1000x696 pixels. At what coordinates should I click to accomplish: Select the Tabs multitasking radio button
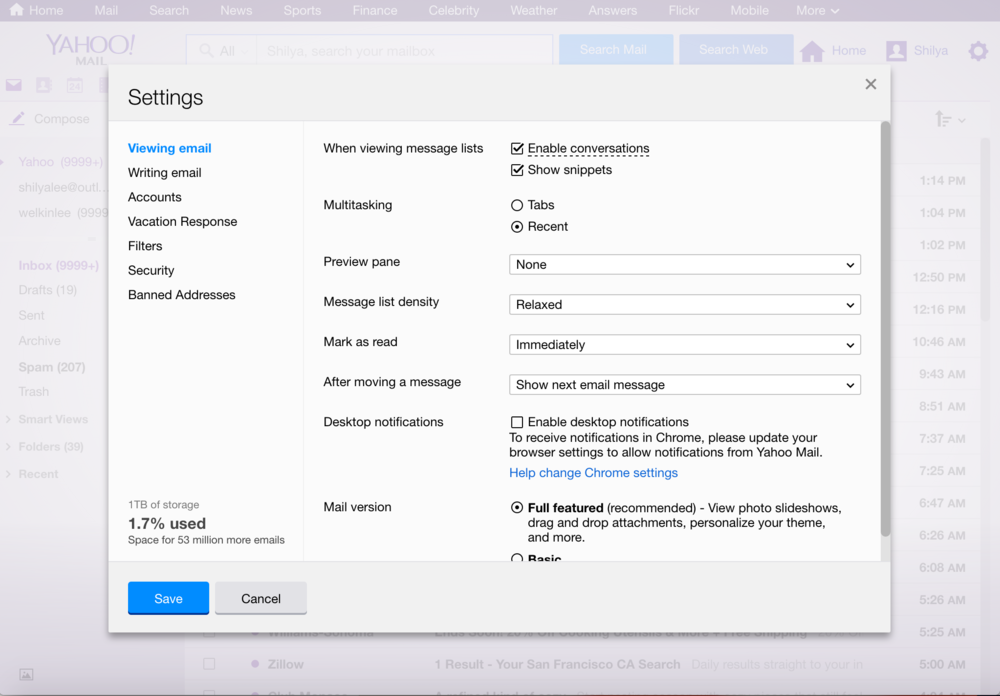click(517, 205)
